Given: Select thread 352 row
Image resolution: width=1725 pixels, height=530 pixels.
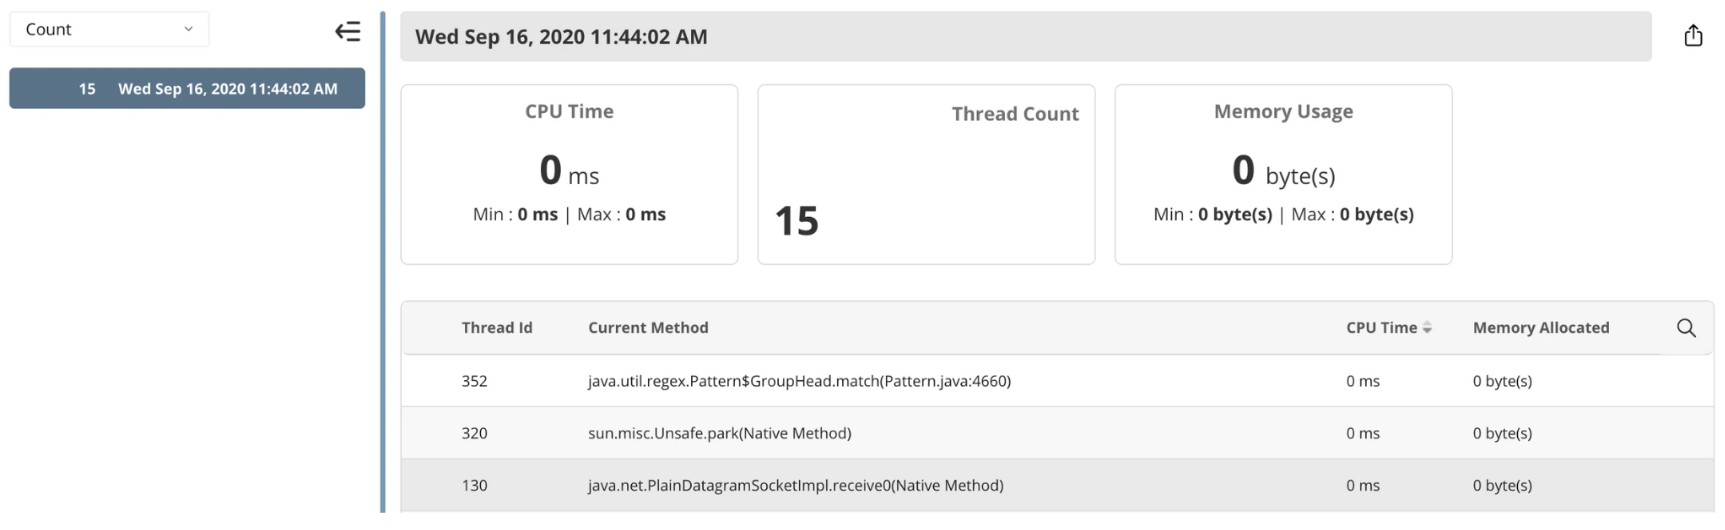Looking at the screenshot, I should click(474, 381).
